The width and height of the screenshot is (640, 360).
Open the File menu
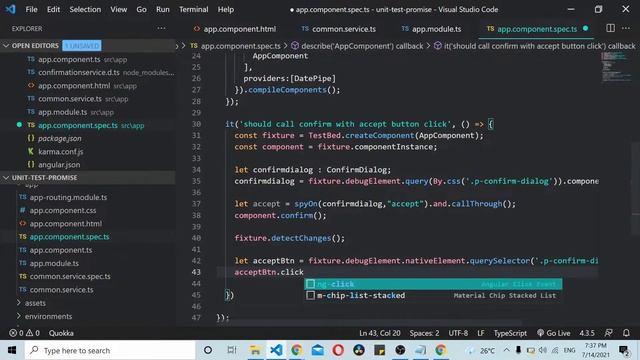click(x=31, y=9)
